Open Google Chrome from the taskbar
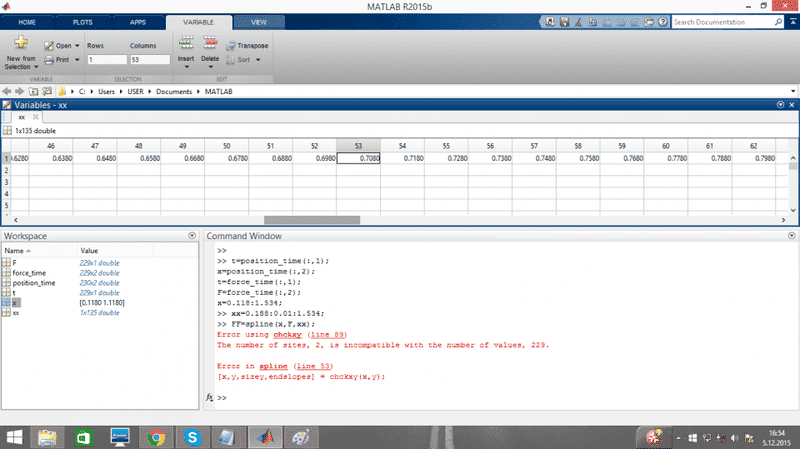 (156, 438)
